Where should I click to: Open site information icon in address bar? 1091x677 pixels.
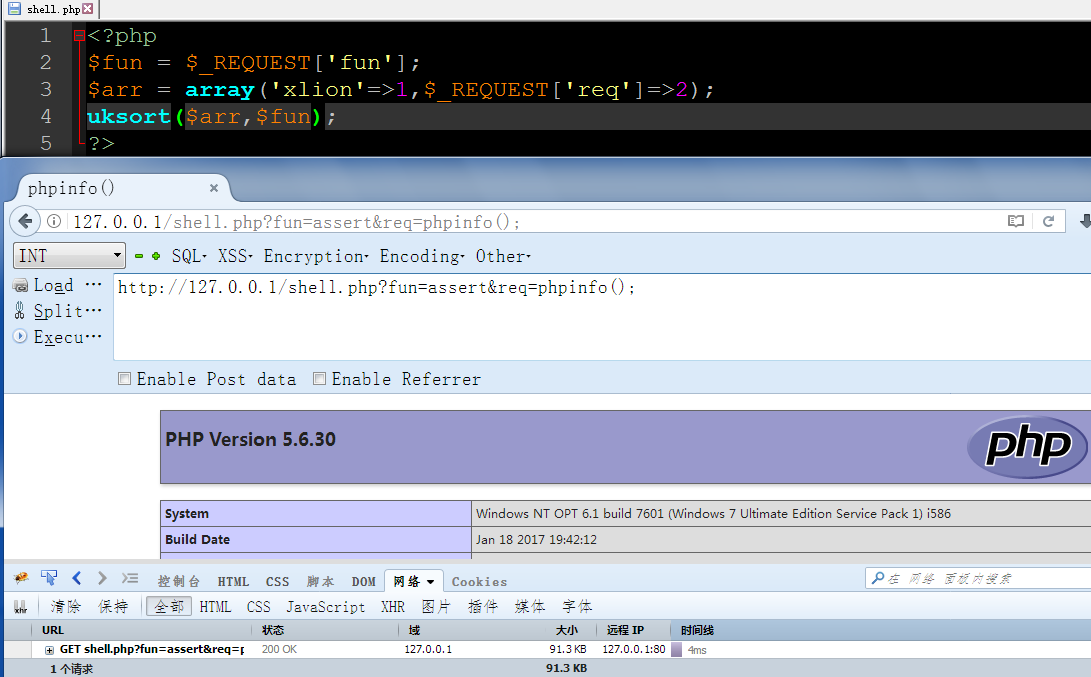pyautogui.click(x=54, y=221)
